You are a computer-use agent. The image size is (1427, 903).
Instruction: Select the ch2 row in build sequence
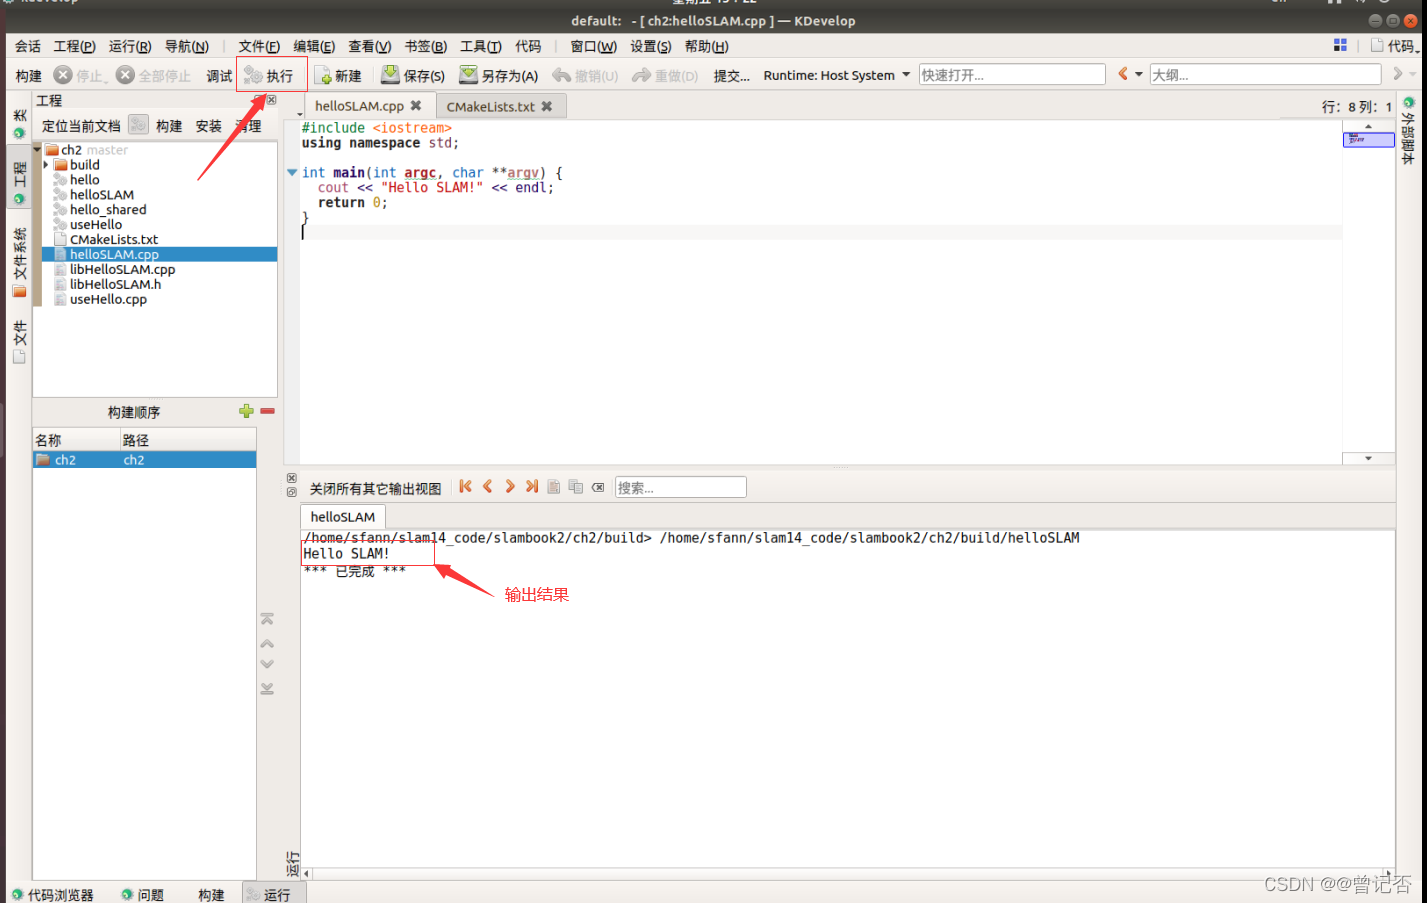pyautogui.click(x=144, y=460)
